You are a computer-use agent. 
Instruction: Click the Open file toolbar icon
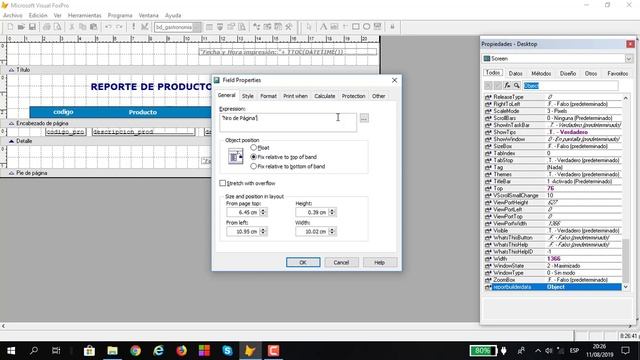pos(21,27)
